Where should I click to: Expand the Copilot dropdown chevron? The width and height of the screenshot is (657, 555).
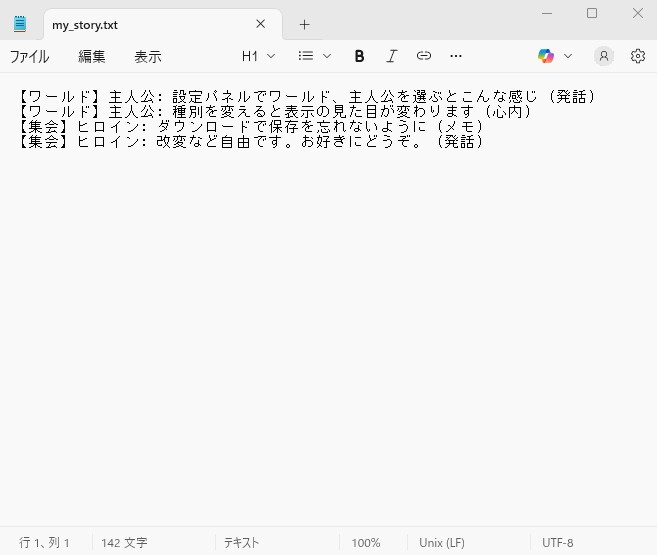tap(569, 56)
